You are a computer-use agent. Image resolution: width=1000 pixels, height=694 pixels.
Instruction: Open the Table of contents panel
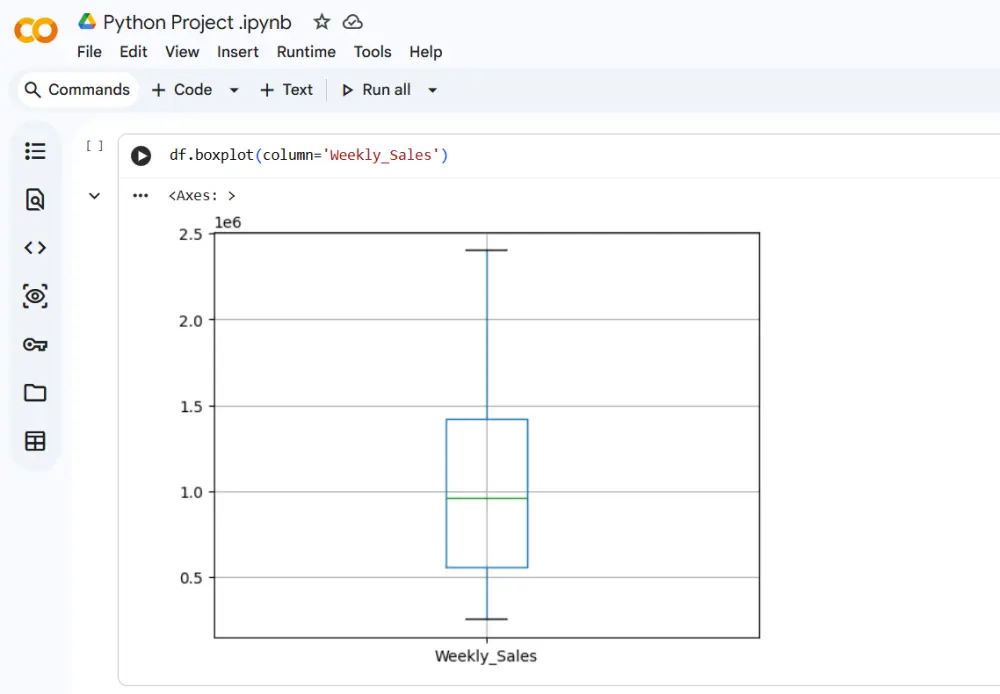pos(35,151)
